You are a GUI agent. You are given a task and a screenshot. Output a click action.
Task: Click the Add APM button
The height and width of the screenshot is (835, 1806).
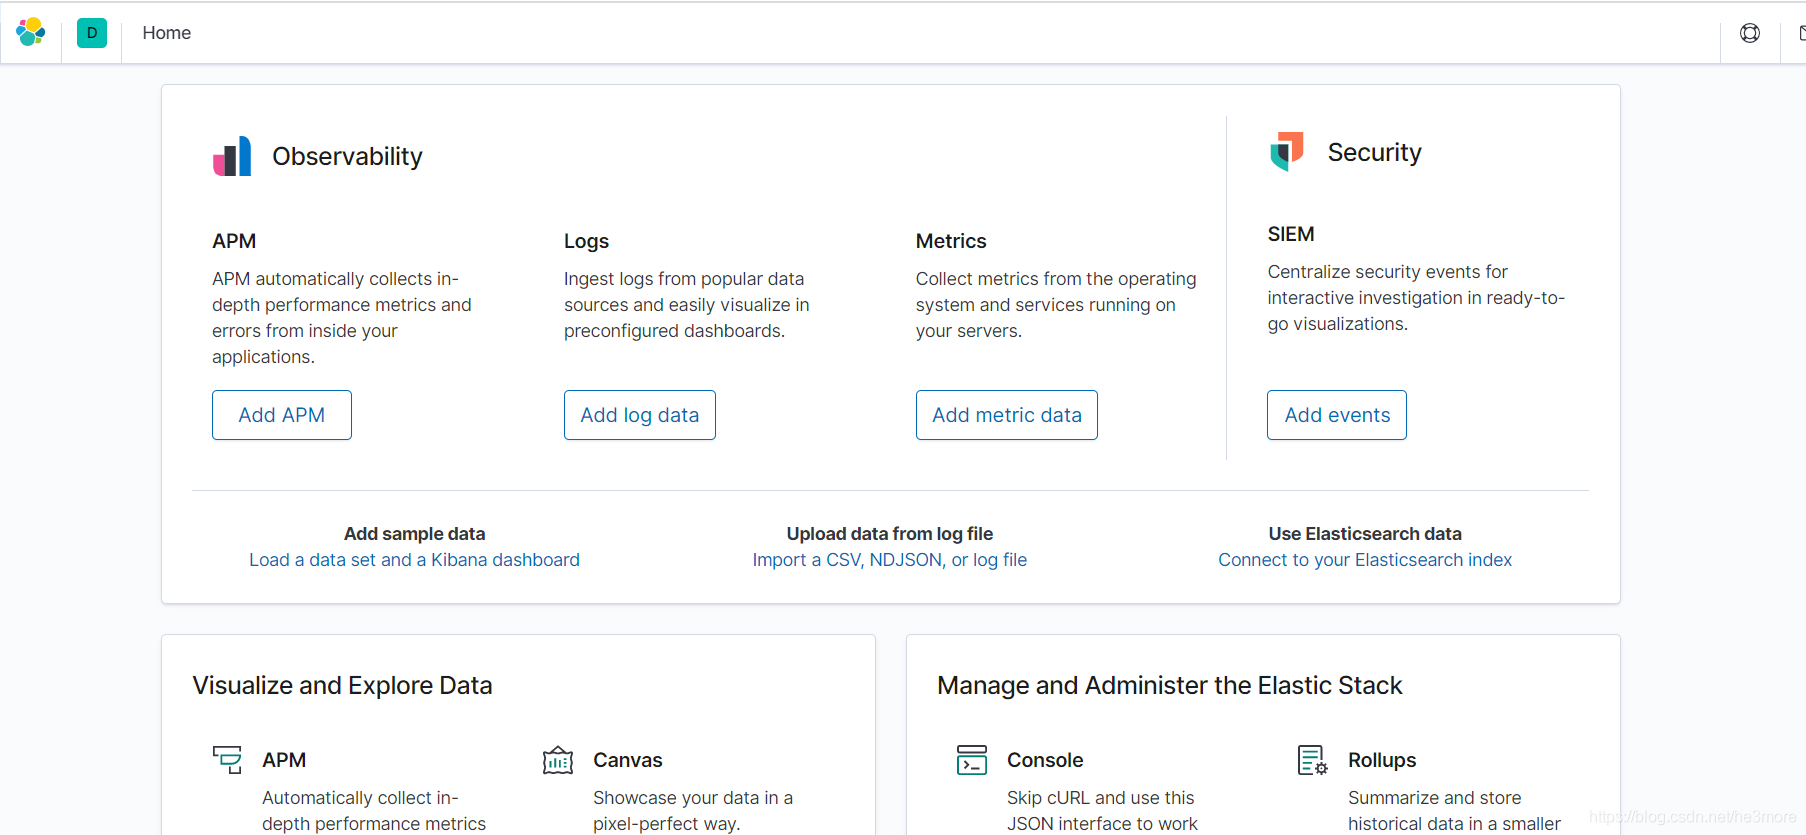point(282,415)
